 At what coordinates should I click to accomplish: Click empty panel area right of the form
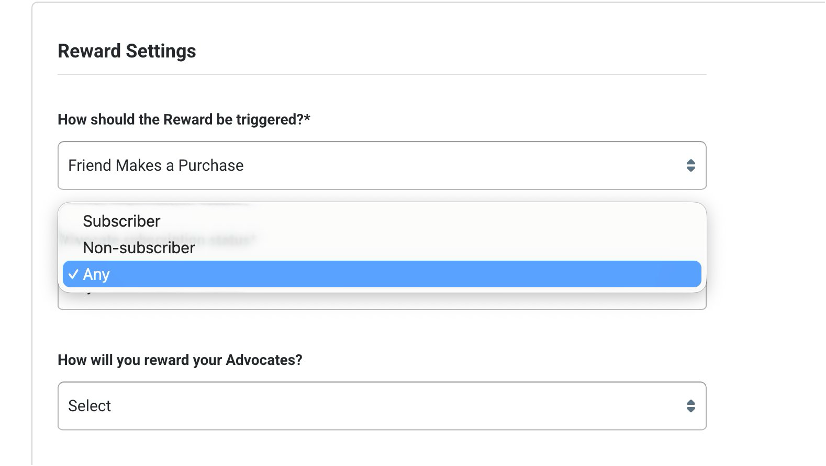765,250
